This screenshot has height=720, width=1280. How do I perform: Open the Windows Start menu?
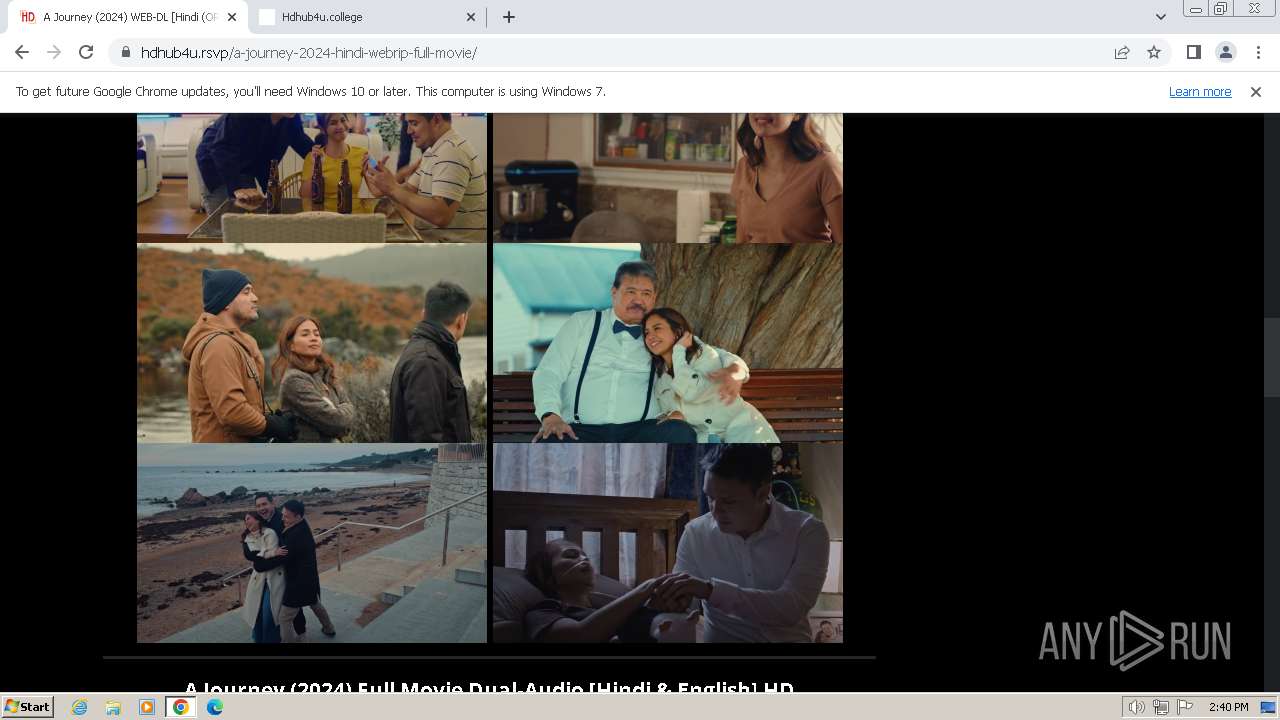coord(27,706)
